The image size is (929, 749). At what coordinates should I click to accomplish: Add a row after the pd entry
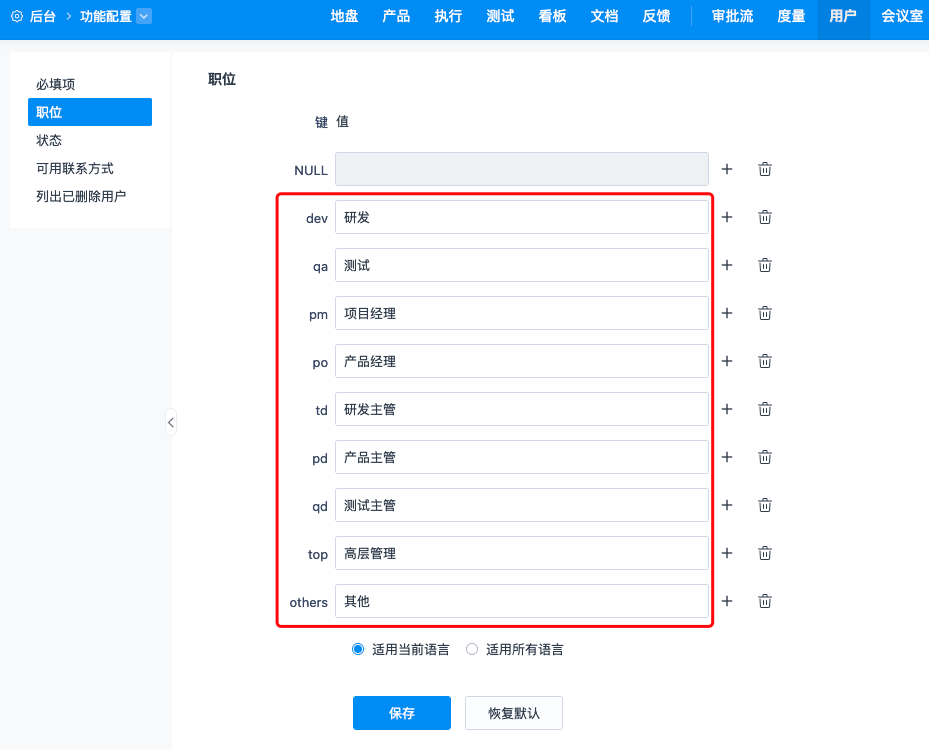[727, 457]
